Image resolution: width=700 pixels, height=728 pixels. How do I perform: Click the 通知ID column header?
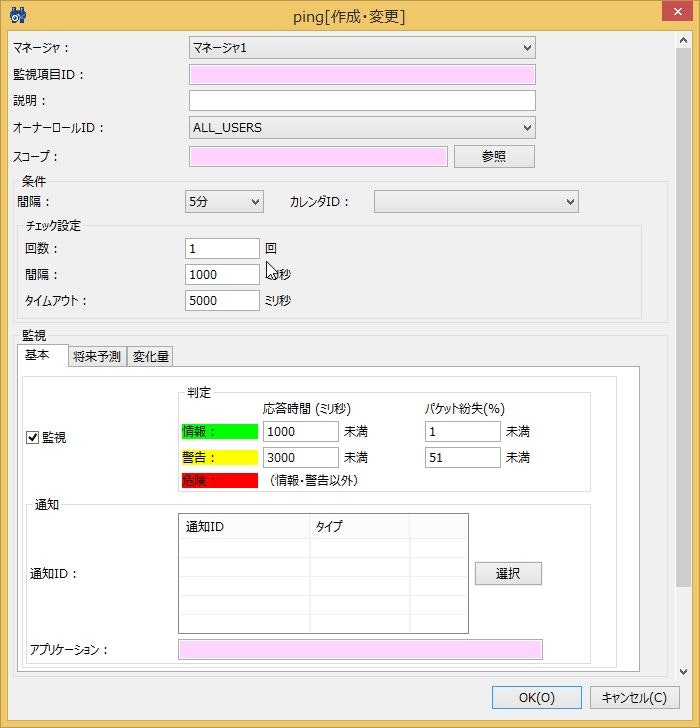[245, 526]
